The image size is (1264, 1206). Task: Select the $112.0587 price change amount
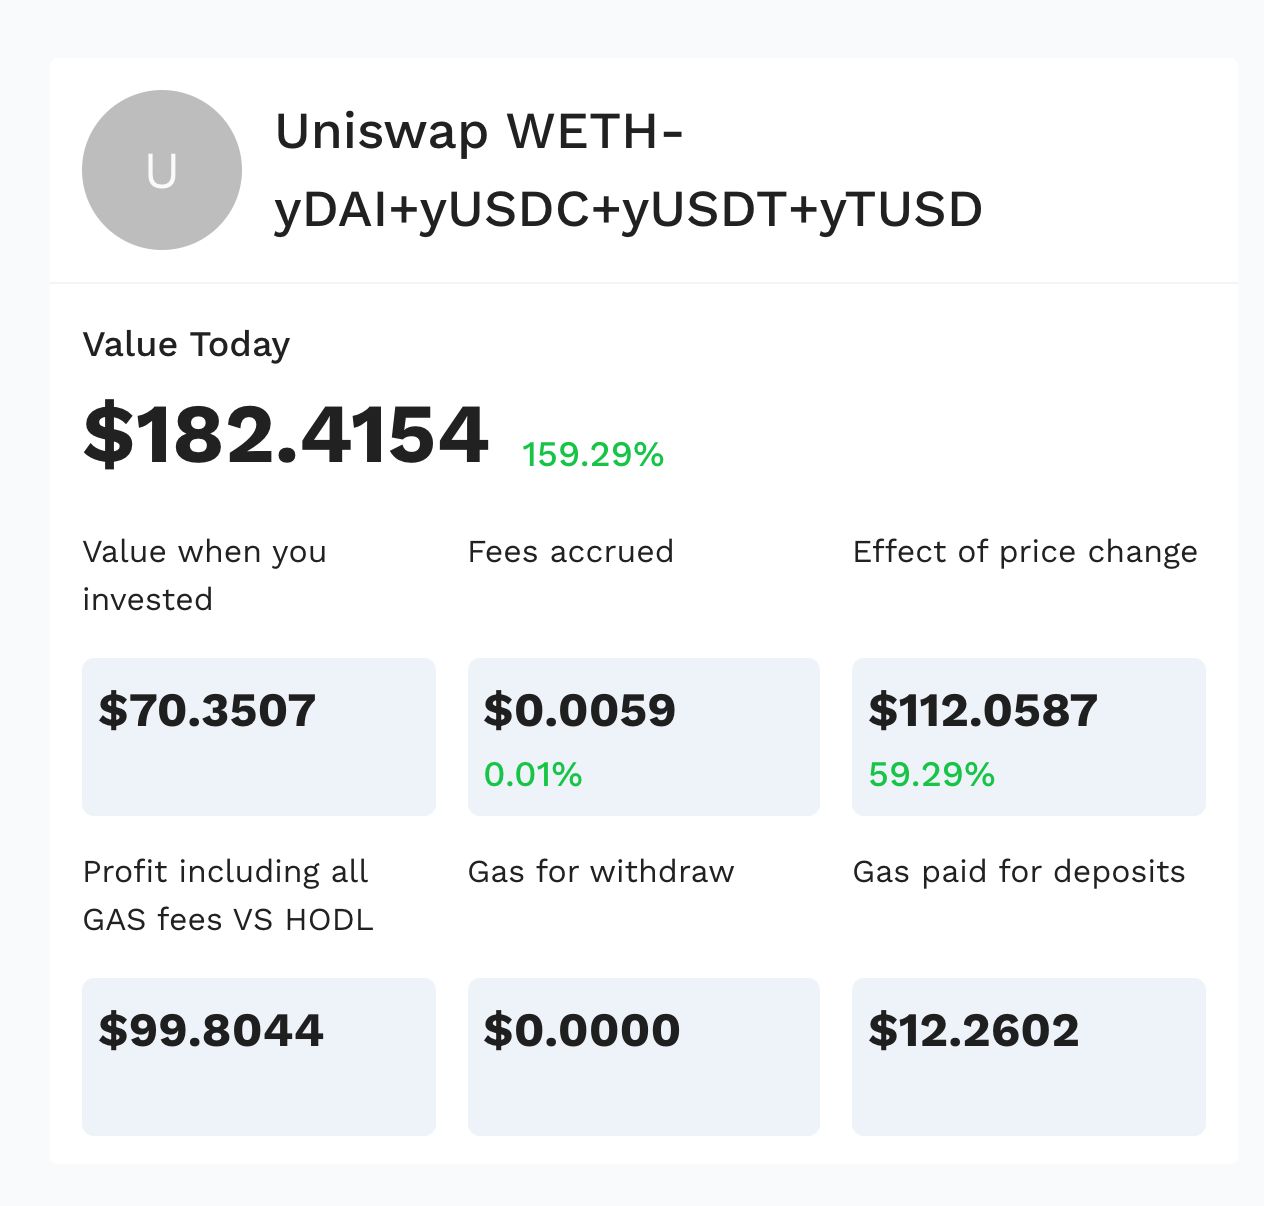(983, 710)
